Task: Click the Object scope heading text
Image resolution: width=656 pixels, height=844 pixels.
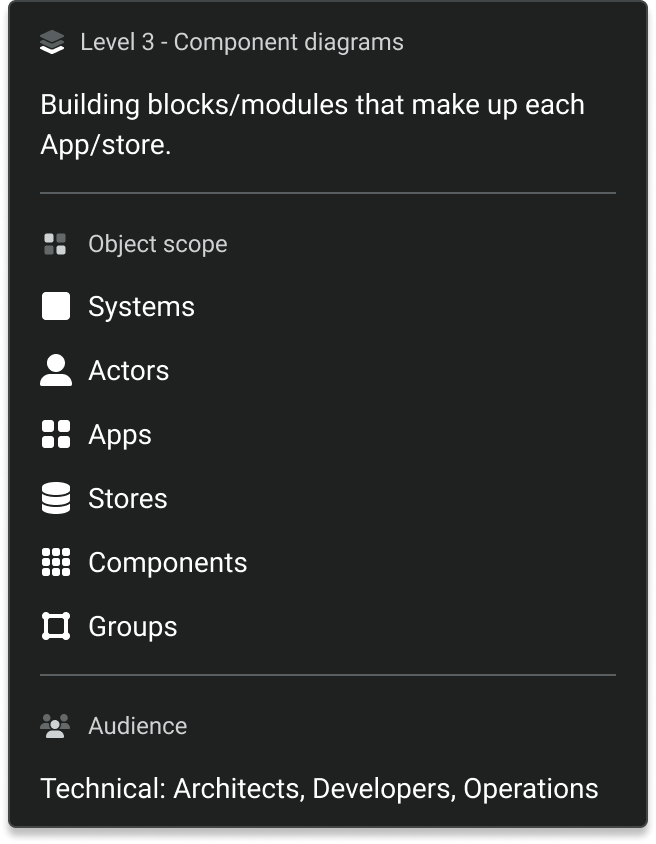Action: pos(158,244)
